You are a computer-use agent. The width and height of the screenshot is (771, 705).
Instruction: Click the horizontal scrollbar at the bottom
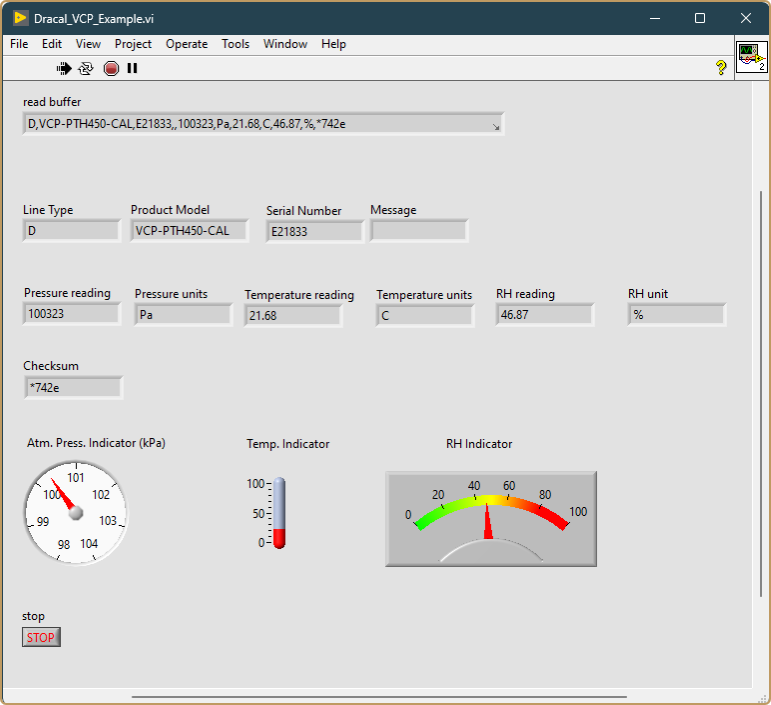pos(379,697)
